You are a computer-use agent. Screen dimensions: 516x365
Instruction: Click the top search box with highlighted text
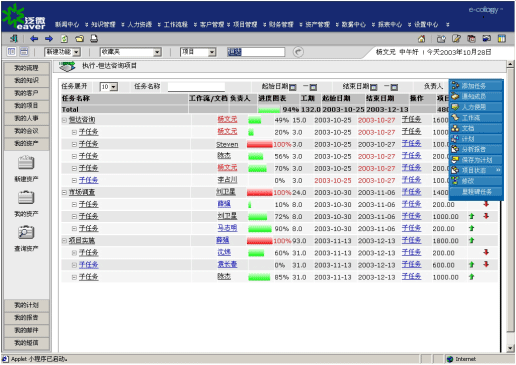click(256, 52)
